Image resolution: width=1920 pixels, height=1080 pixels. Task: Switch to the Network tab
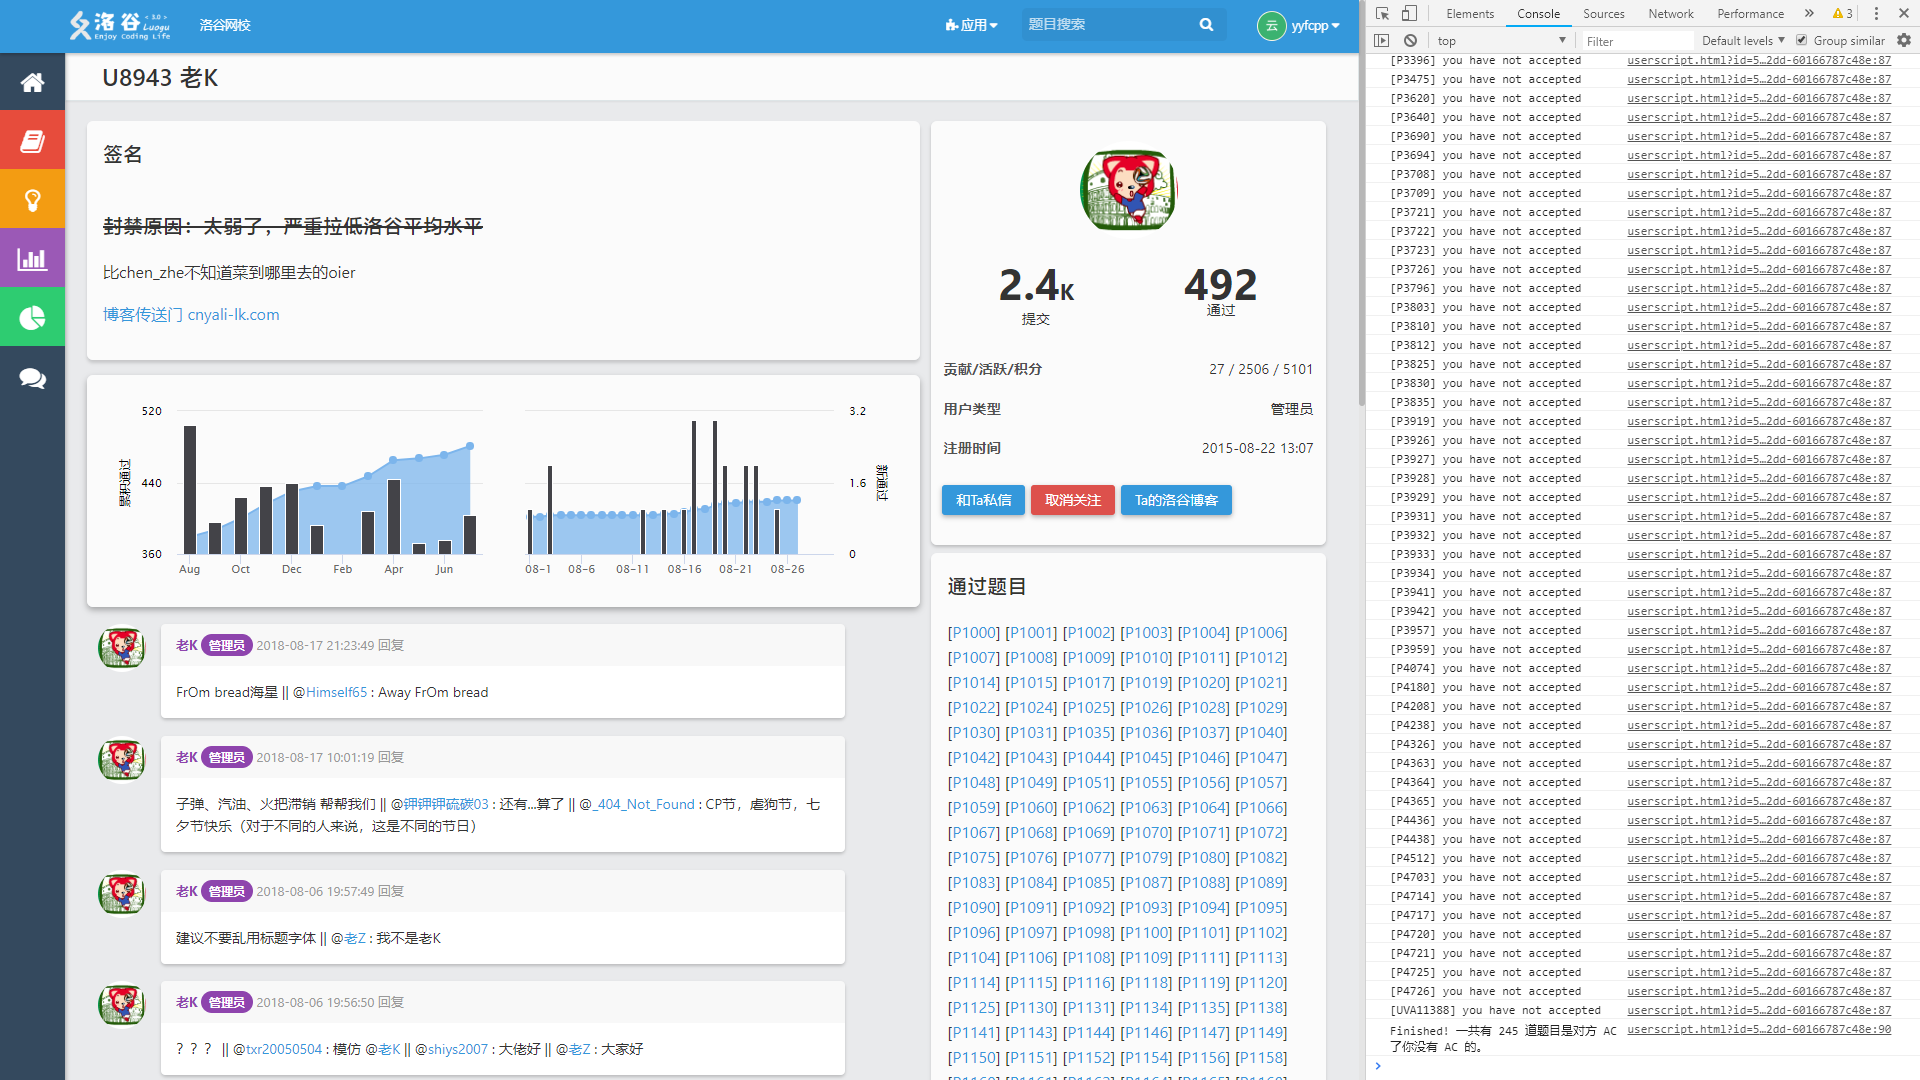point(1670,14)
